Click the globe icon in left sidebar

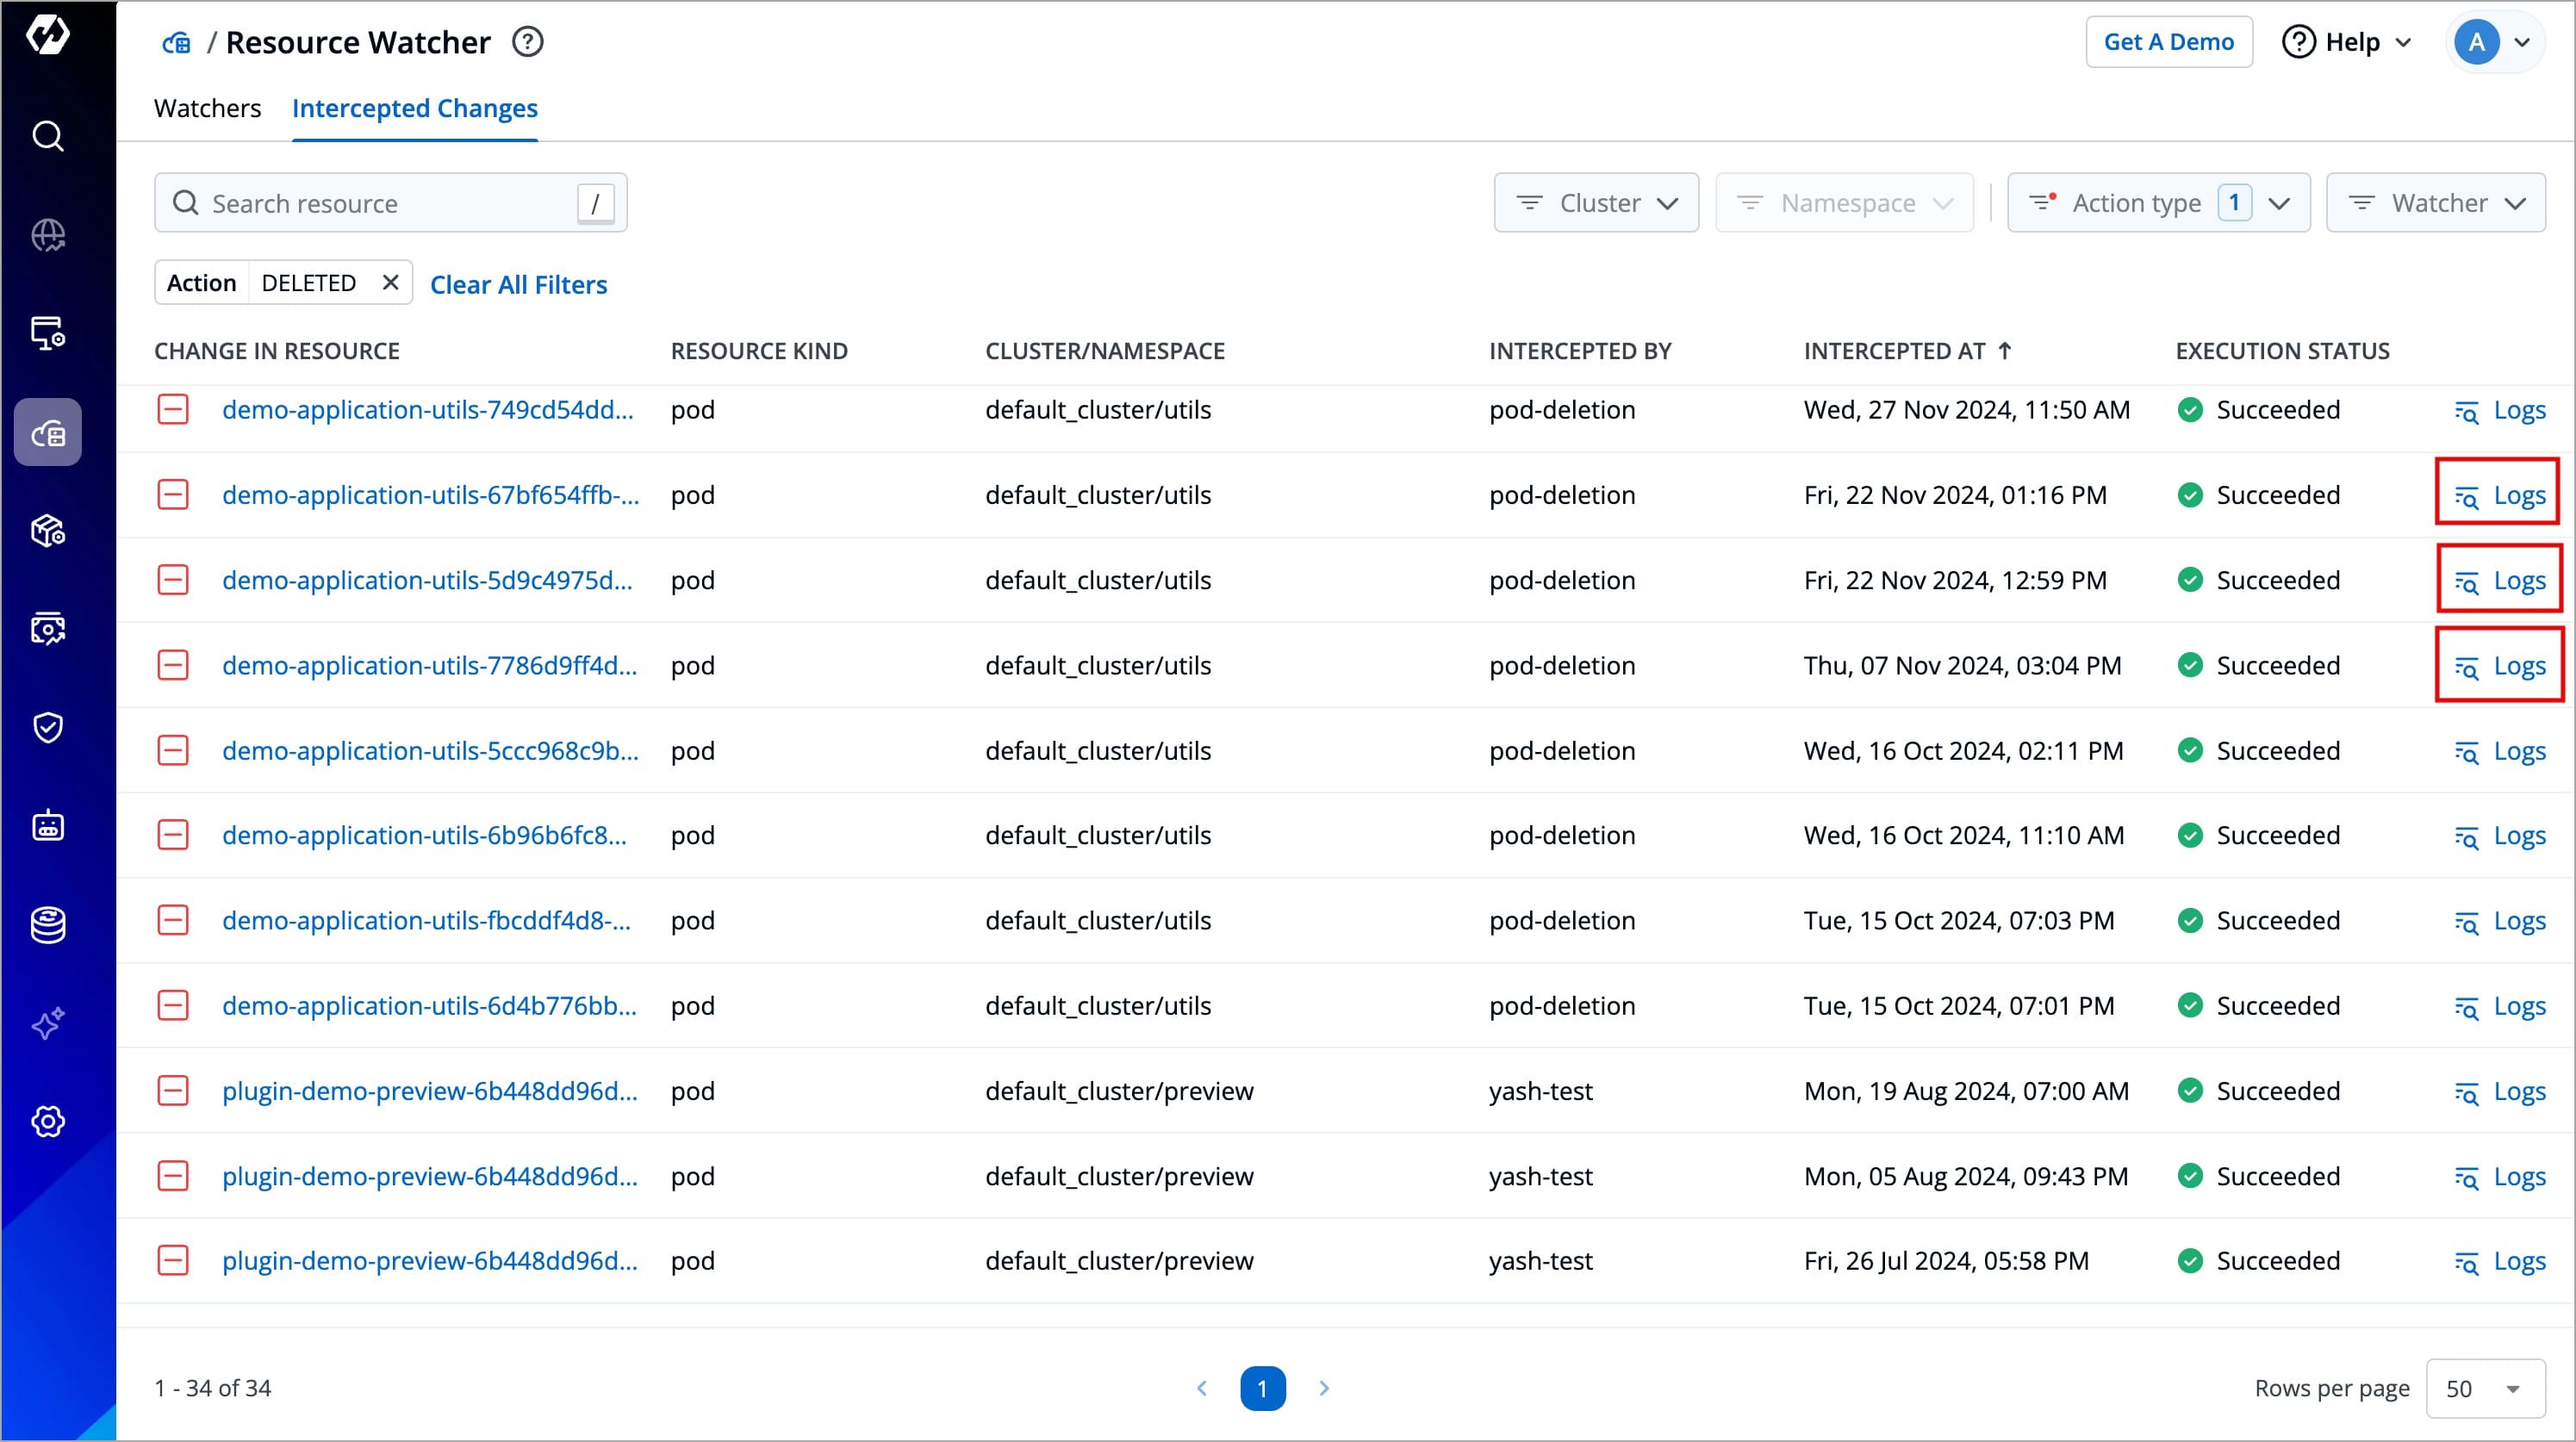48,235
